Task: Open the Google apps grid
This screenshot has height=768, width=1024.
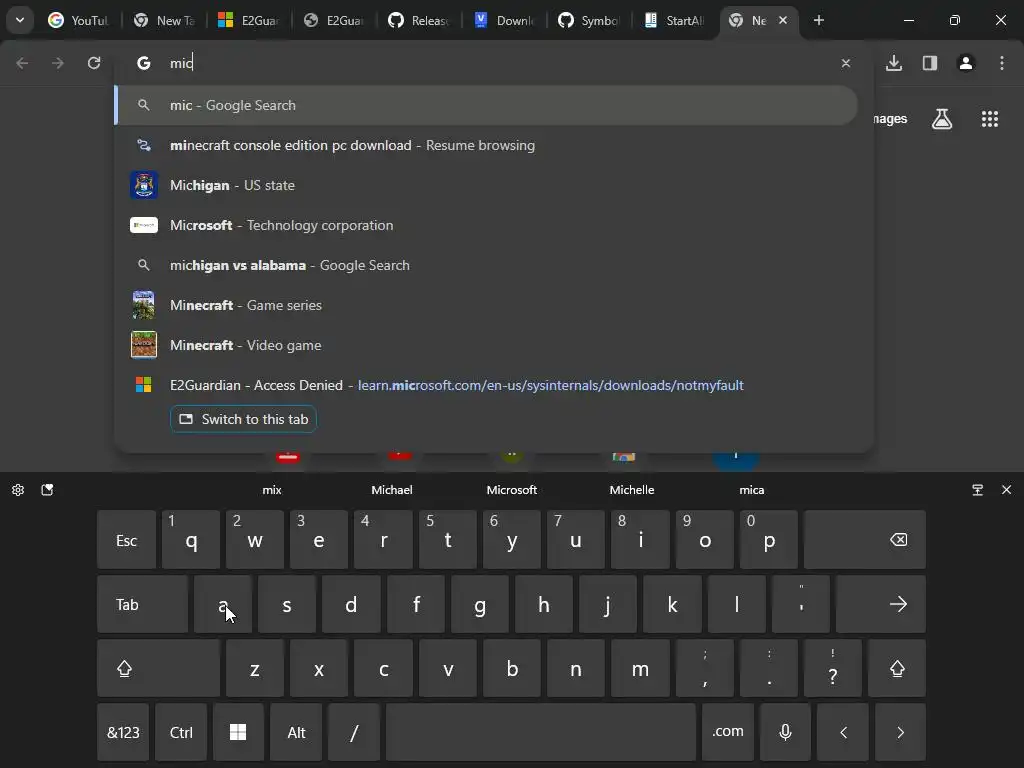Action: 990,119
